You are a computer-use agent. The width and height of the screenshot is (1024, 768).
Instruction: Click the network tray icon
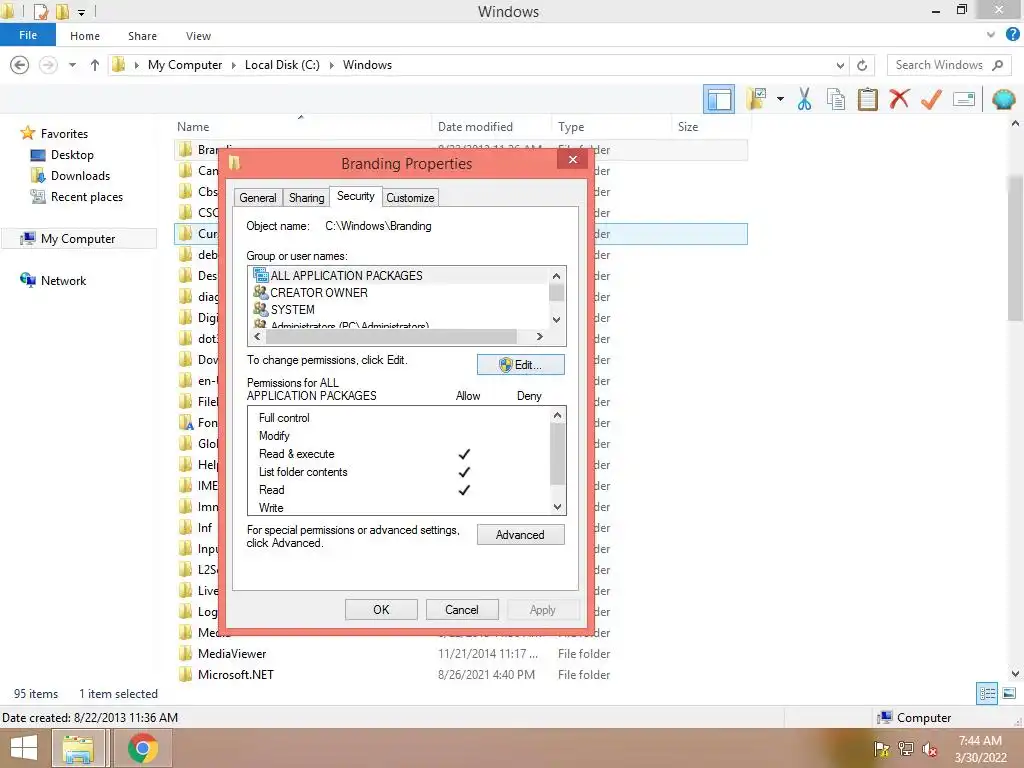(905, 749)
